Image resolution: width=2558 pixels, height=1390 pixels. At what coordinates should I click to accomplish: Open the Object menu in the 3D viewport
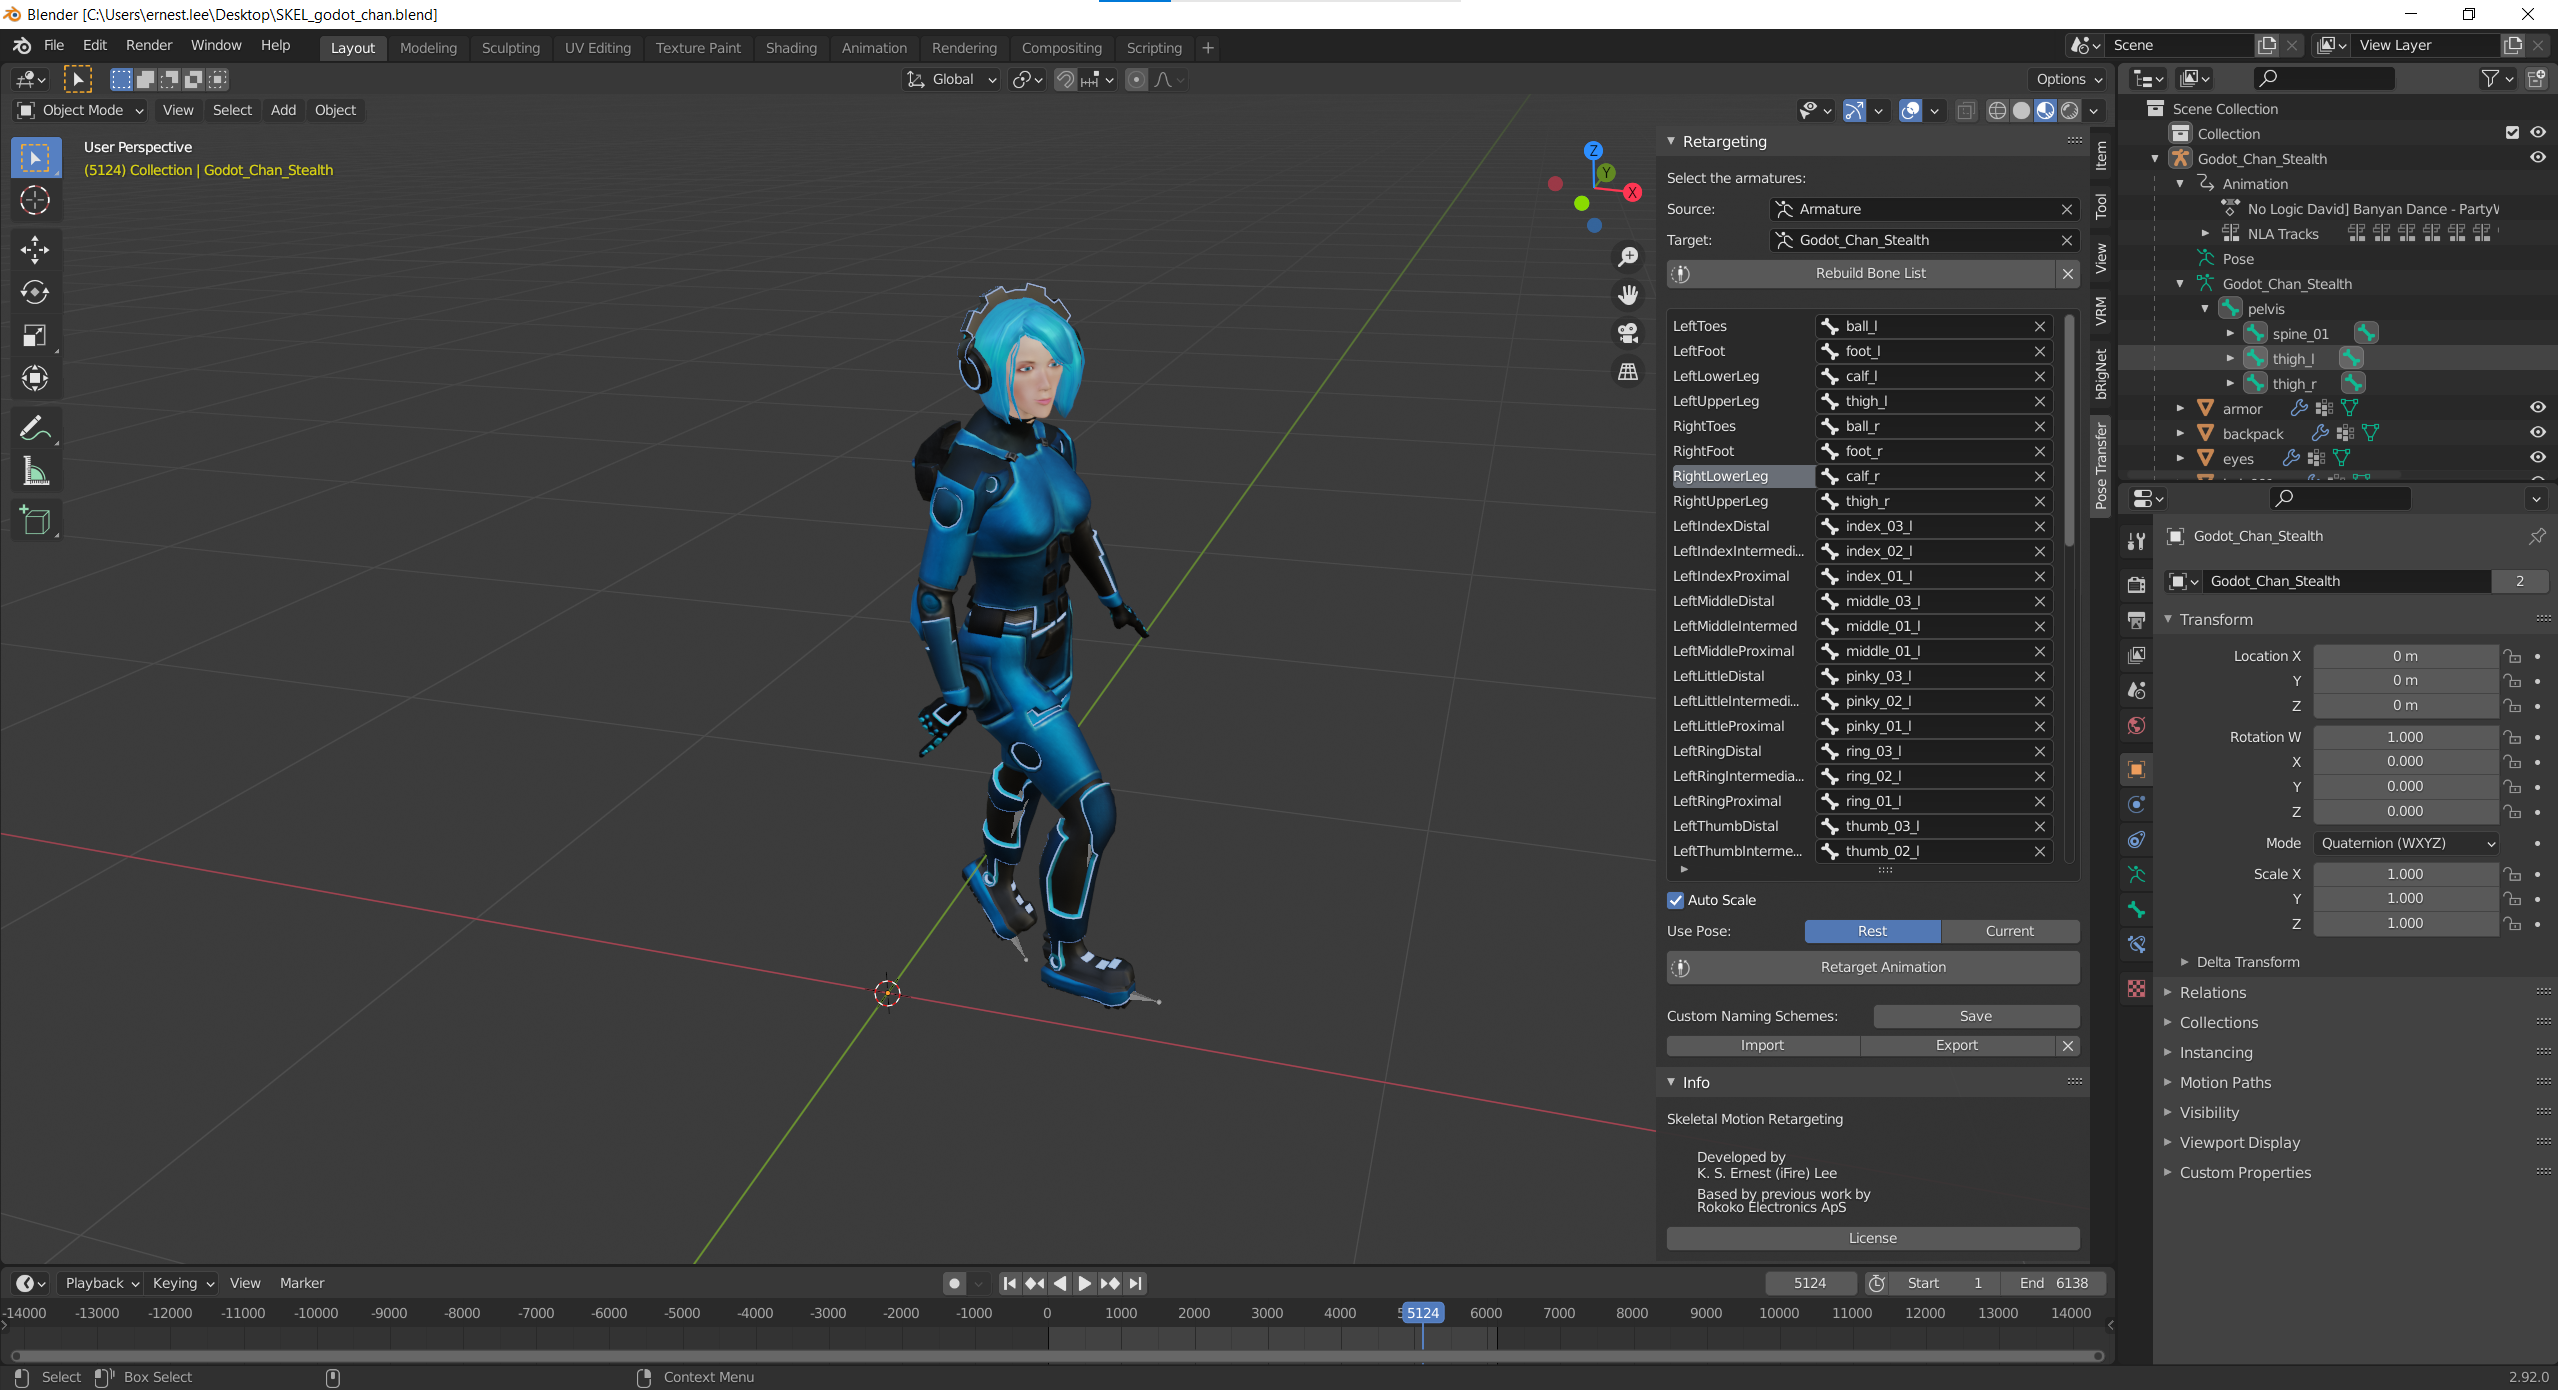335,110
